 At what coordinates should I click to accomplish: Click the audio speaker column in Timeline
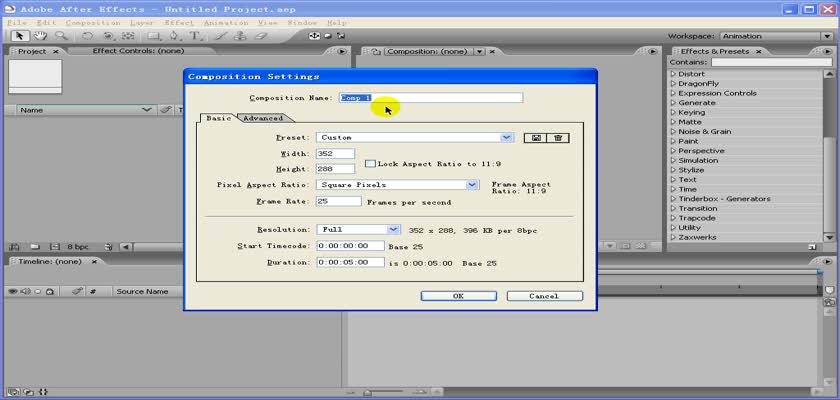(26, 292)
